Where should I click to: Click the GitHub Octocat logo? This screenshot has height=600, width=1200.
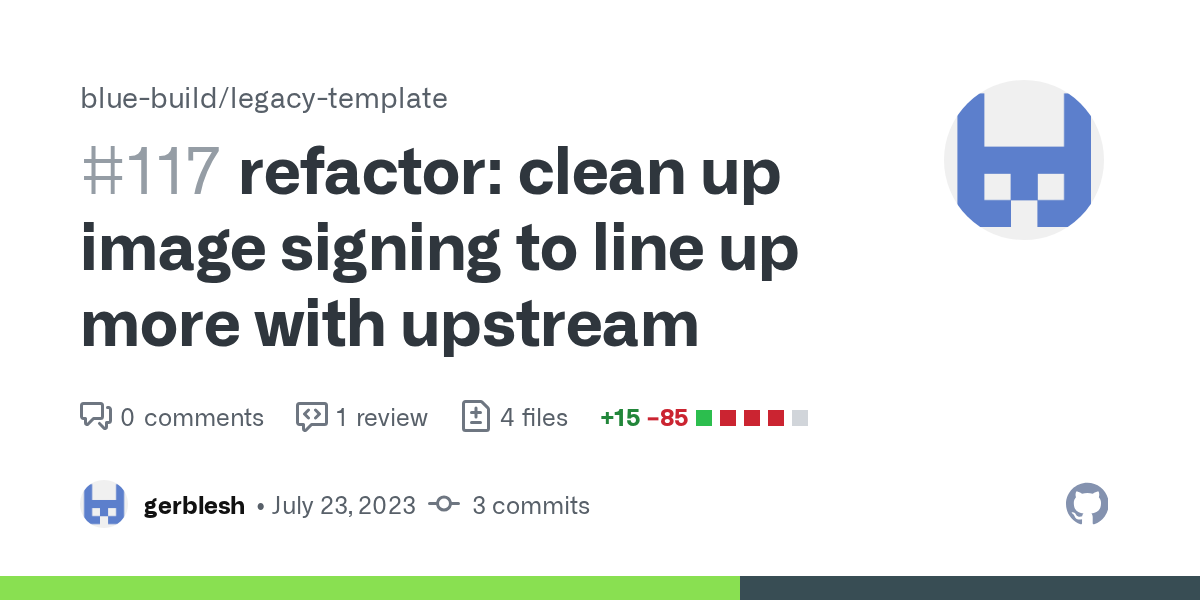[x=1087, y=505]
